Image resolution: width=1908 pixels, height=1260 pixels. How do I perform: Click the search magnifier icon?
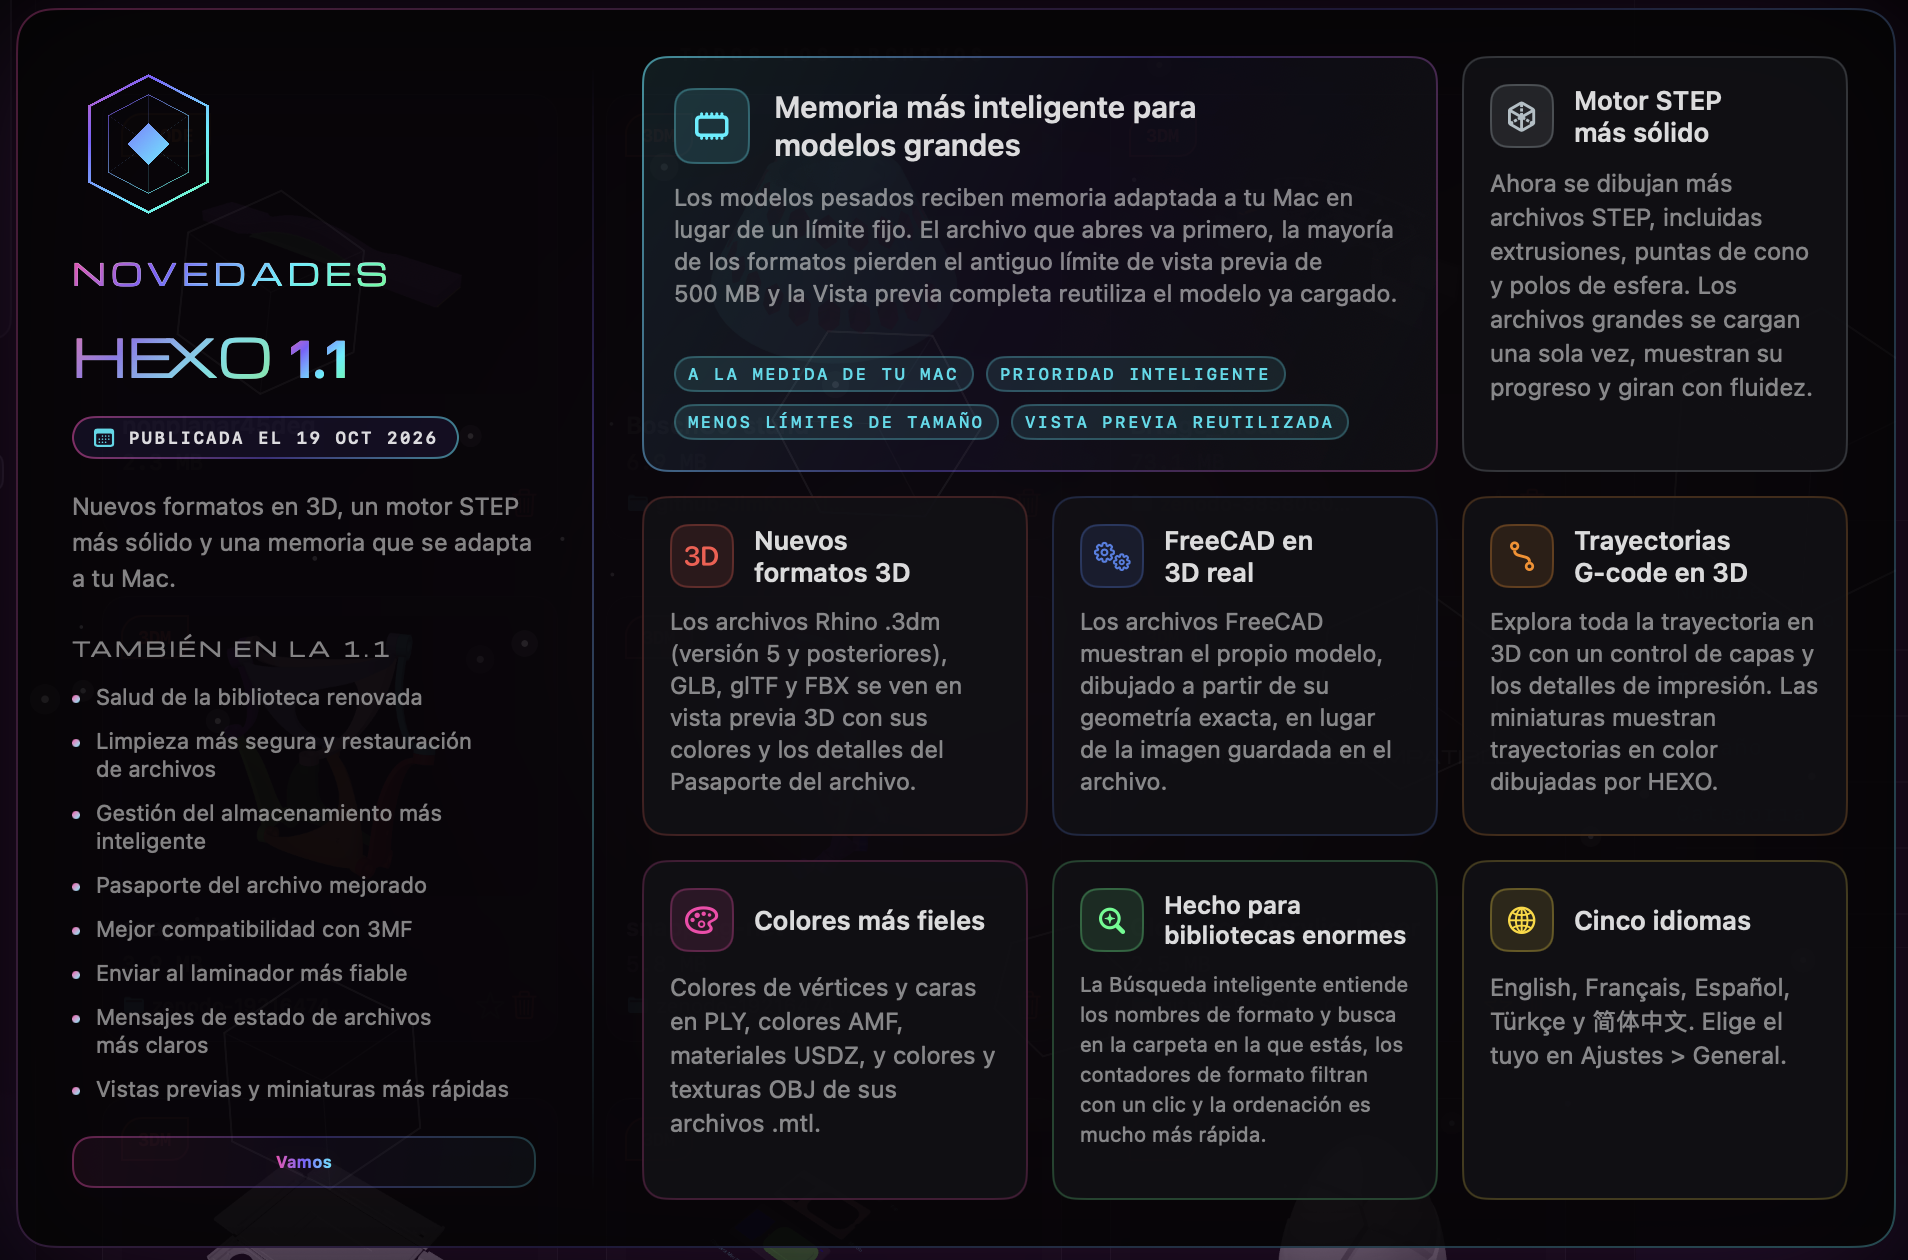[1111, 920]
